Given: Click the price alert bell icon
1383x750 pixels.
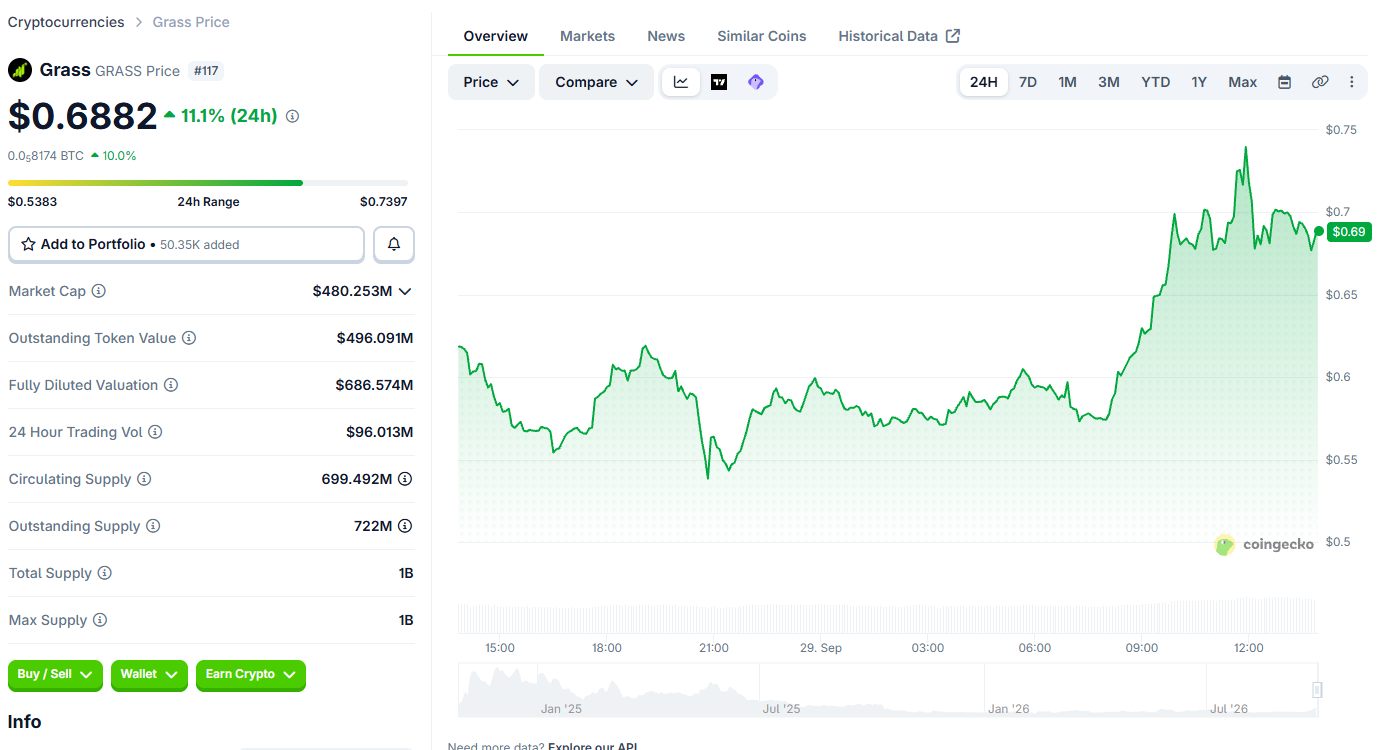Looking at the screenshot, I should pos(394,244).
